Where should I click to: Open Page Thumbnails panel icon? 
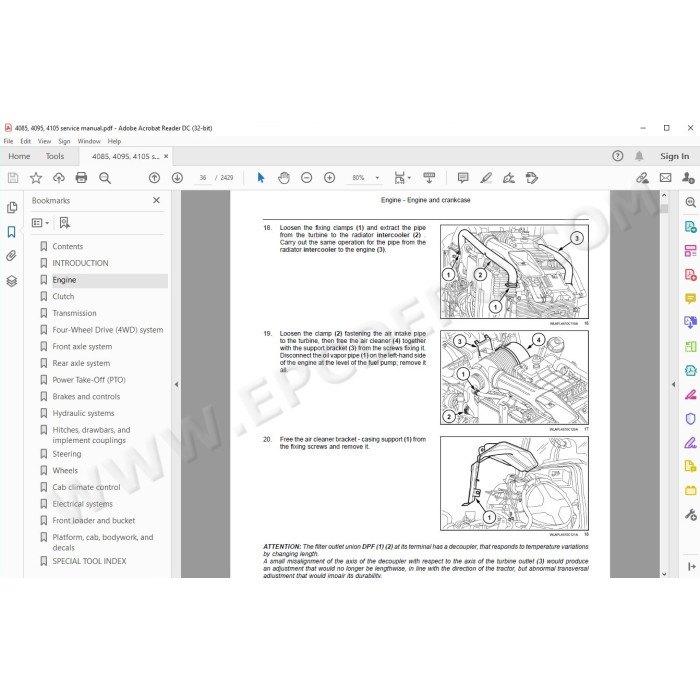pyautogui.click(x=12, y=207)
